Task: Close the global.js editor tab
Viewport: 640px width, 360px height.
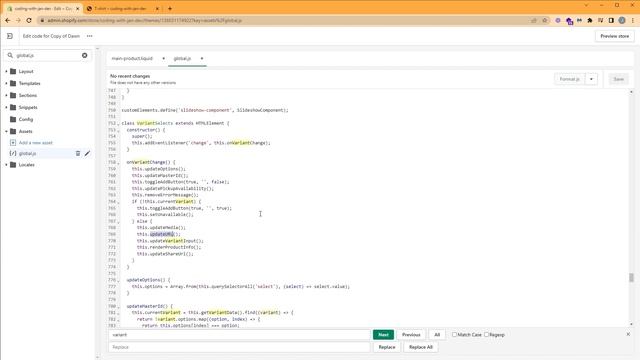Action: click(x=202, y=58)
